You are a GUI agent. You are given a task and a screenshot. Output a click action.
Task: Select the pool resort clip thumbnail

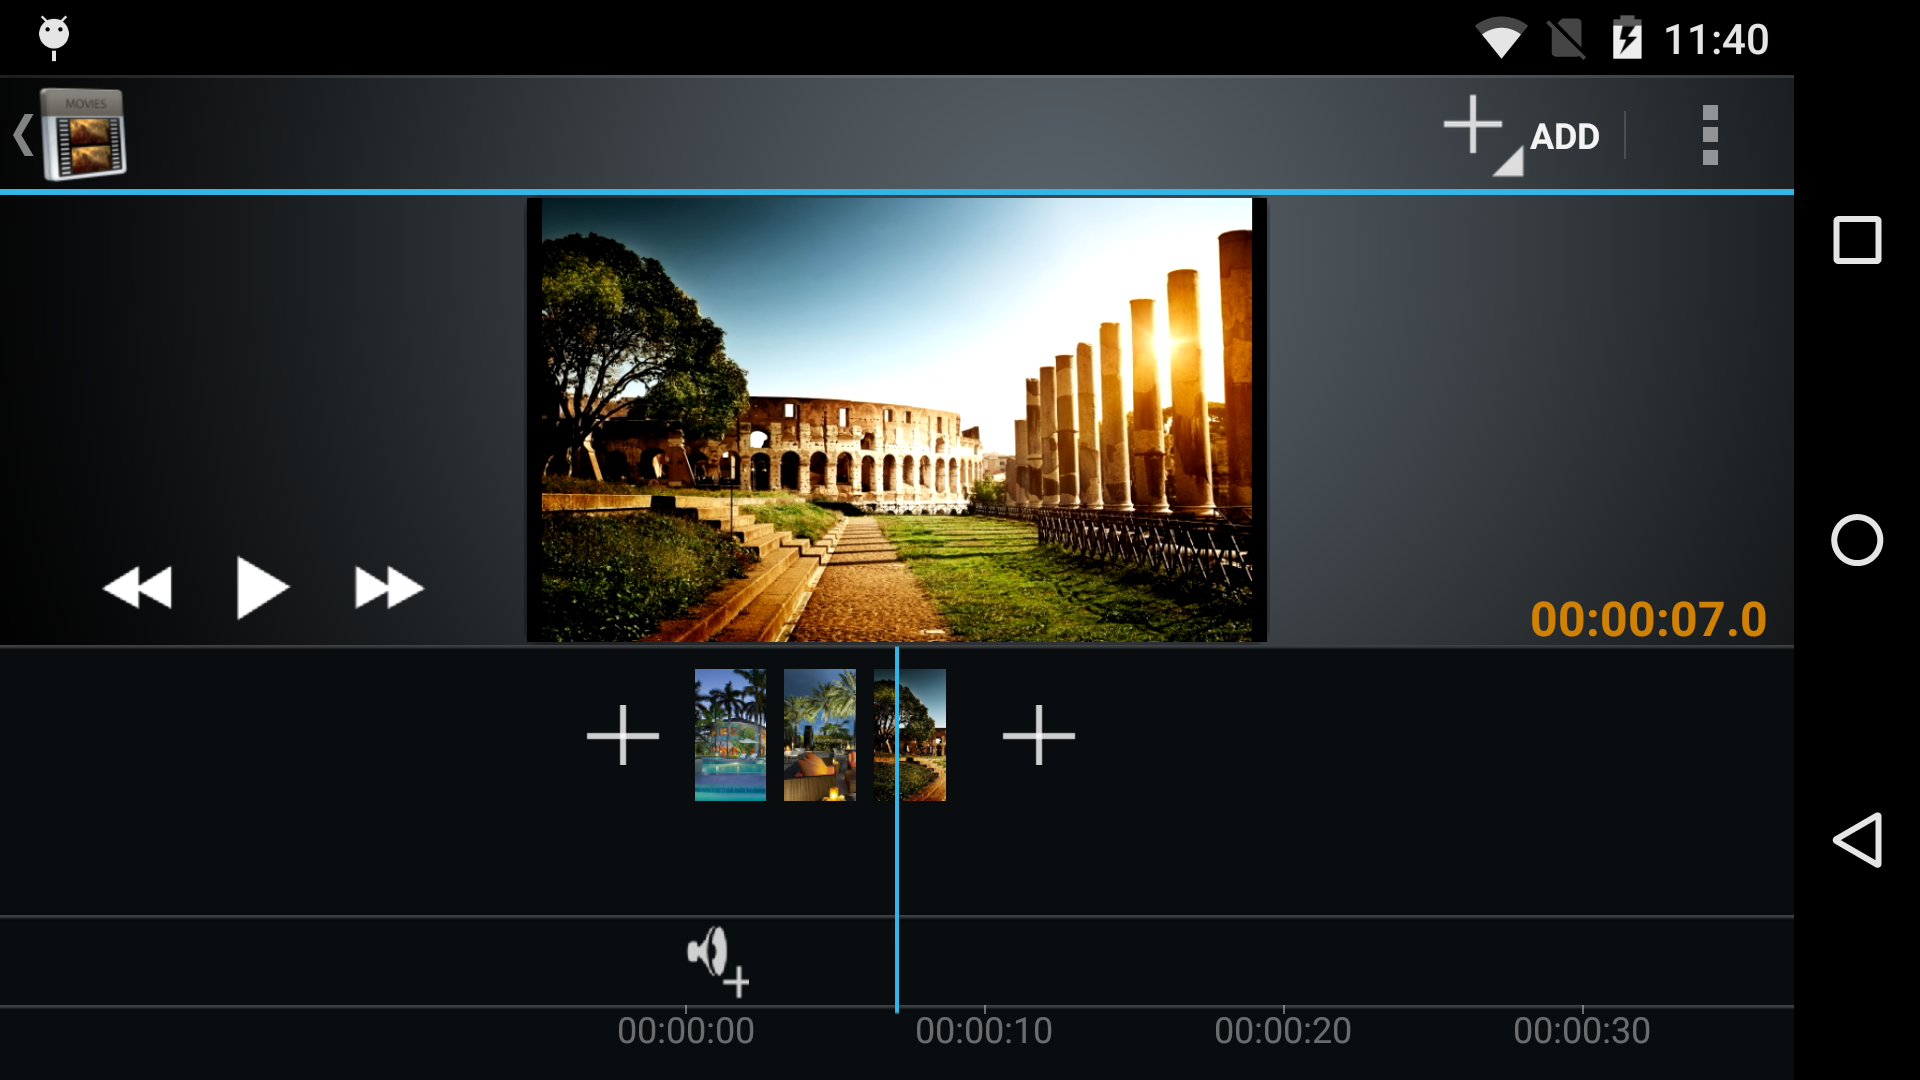pos(730,735)
